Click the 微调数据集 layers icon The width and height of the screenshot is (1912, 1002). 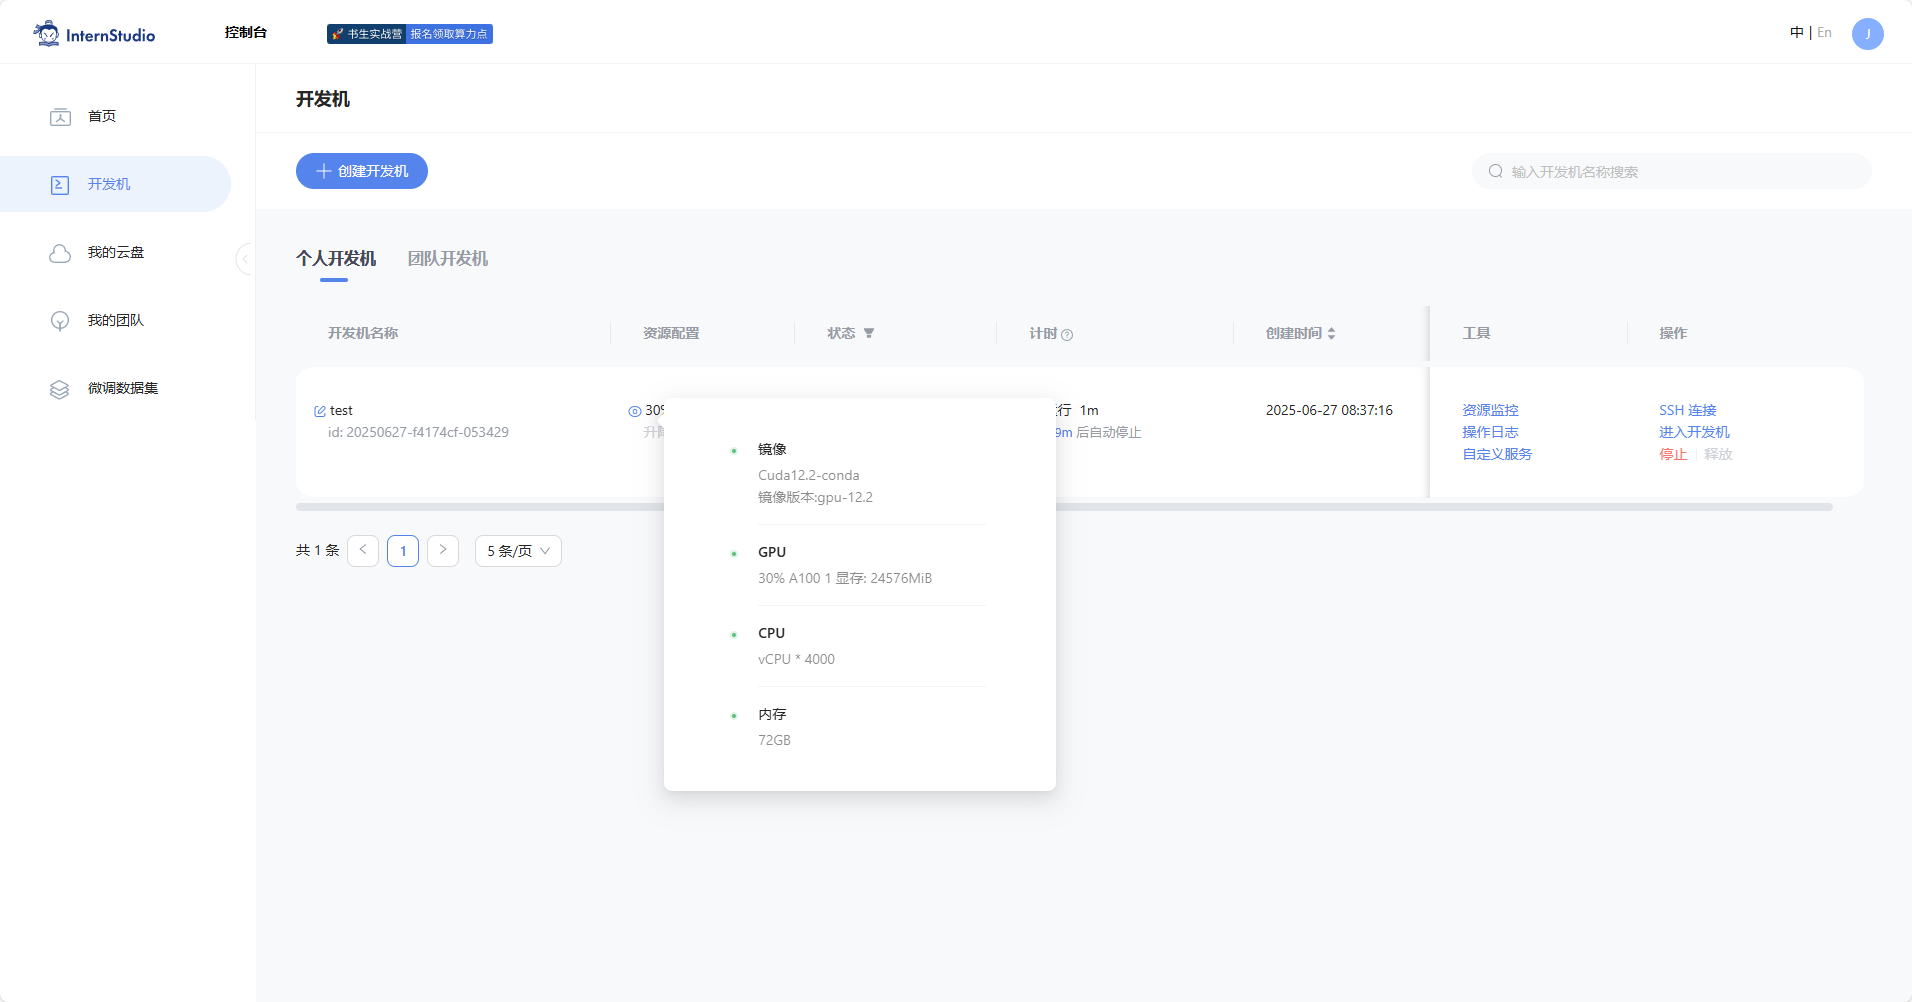click(x=60, y=389)
